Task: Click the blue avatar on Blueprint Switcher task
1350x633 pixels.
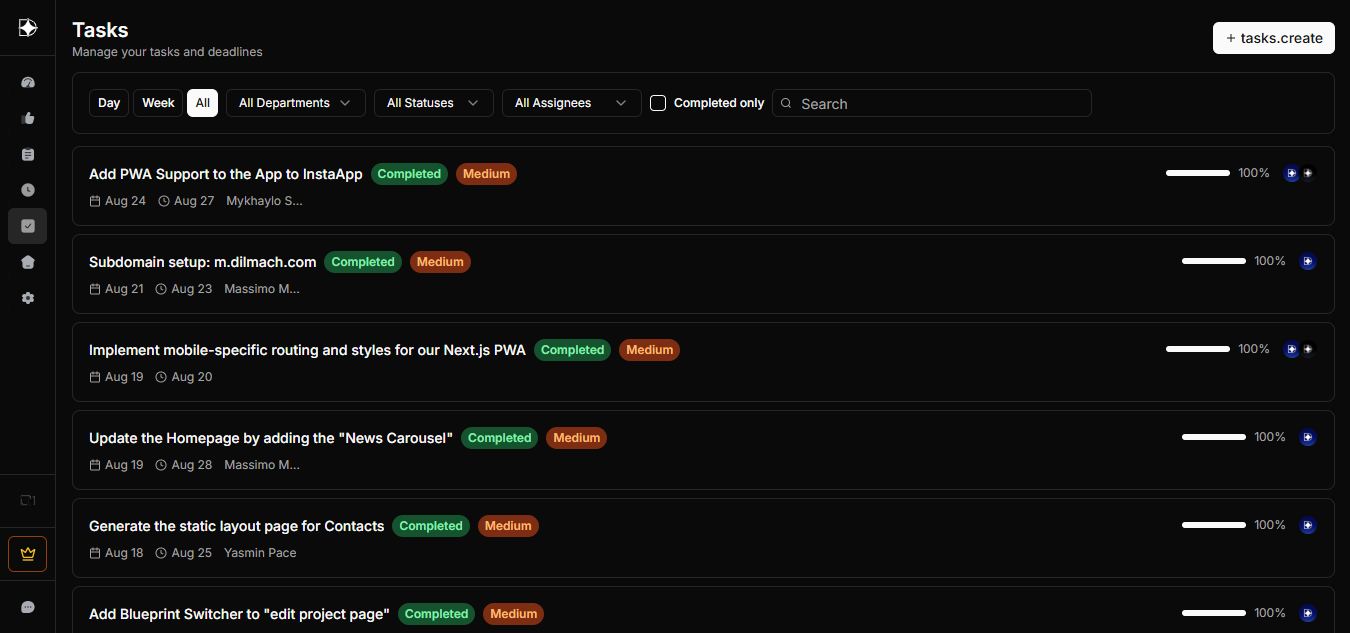Action: click(x=1308, y=613)
